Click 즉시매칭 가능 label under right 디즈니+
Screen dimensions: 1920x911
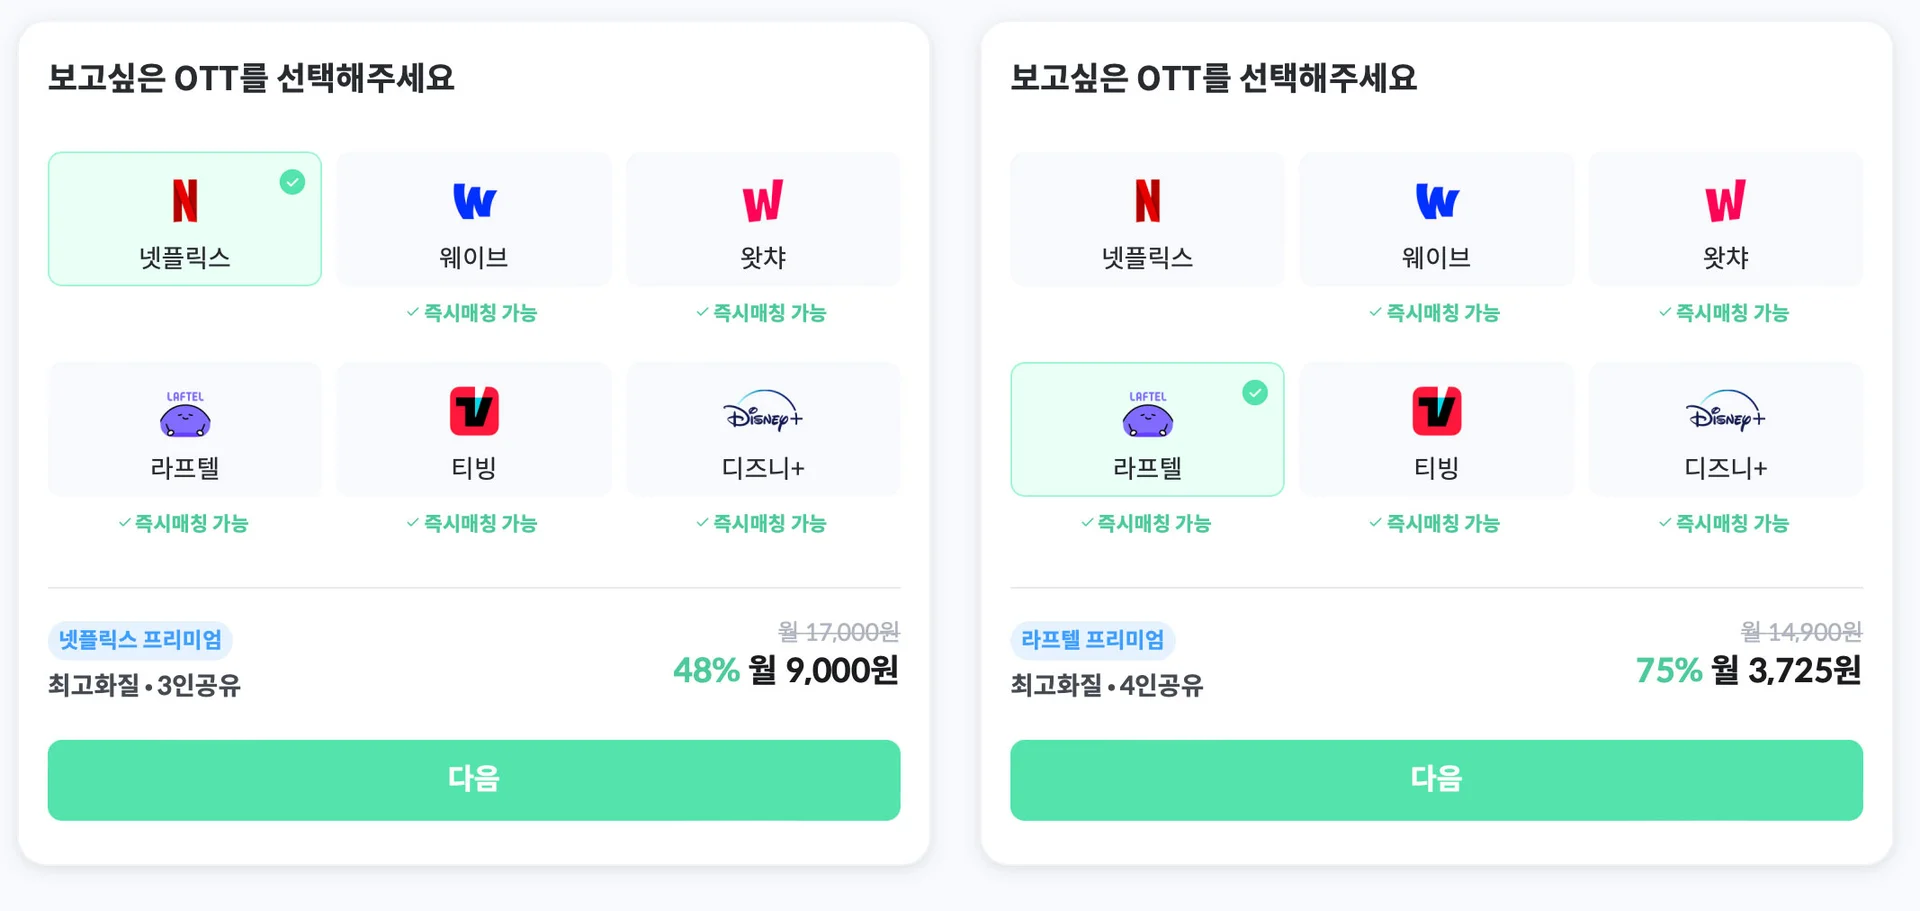tap(1724, 523)
